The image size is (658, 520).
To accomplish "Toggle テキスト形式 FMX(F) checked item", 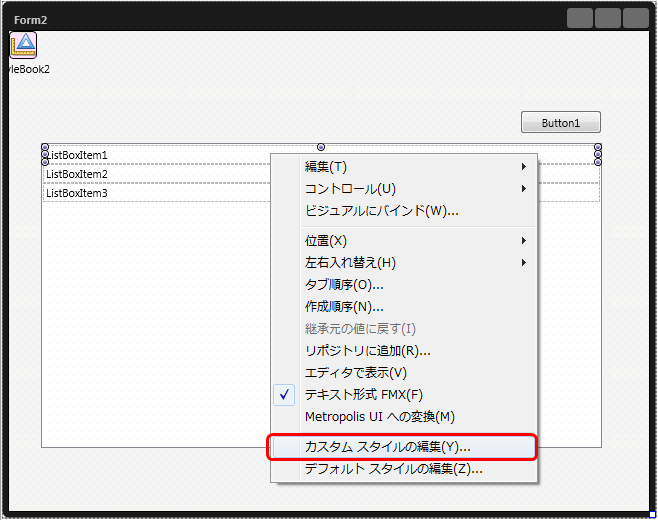I will (404, 395).
